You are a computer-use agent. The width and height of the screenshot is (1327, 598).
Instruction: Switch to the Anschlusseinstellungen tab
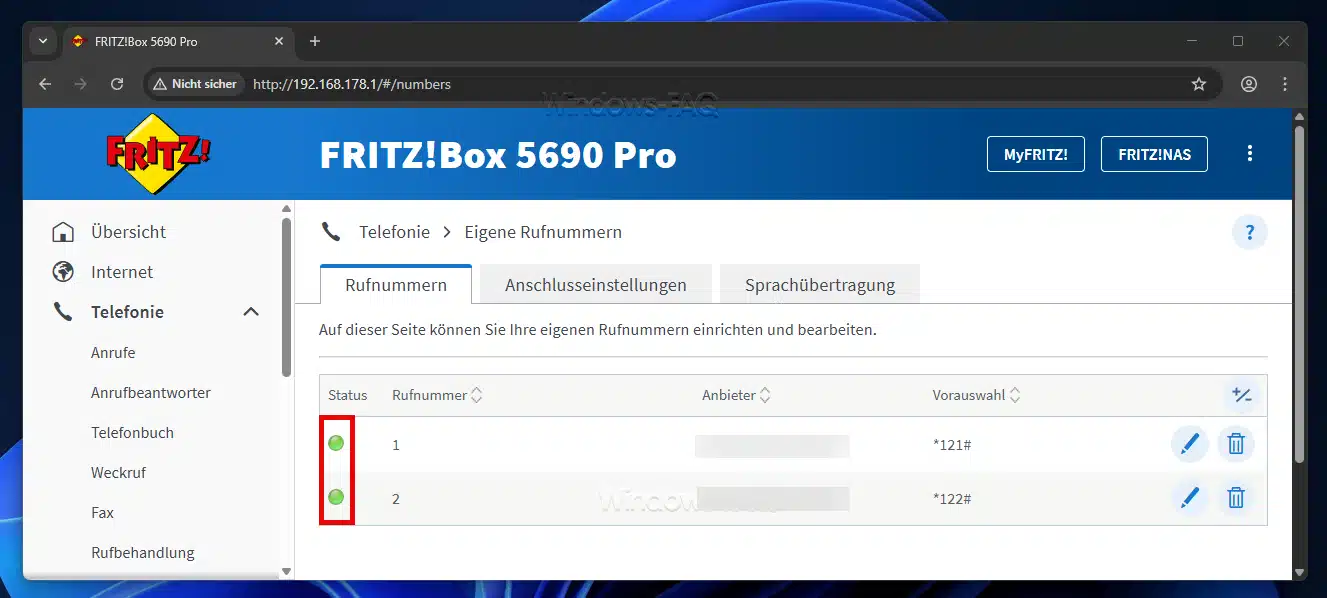click(595, 285)
